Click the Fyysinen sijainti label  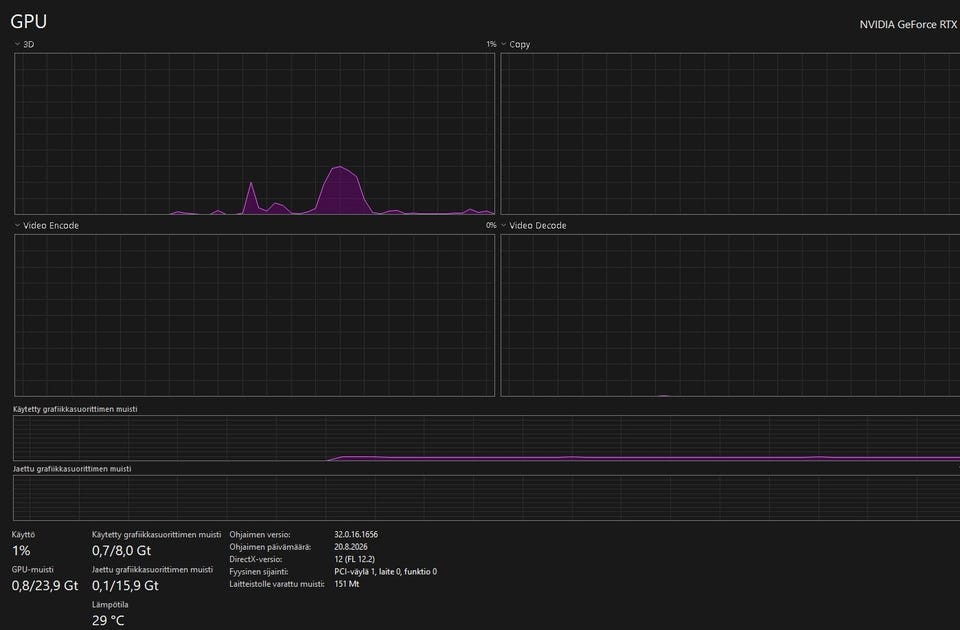point(258,571)
